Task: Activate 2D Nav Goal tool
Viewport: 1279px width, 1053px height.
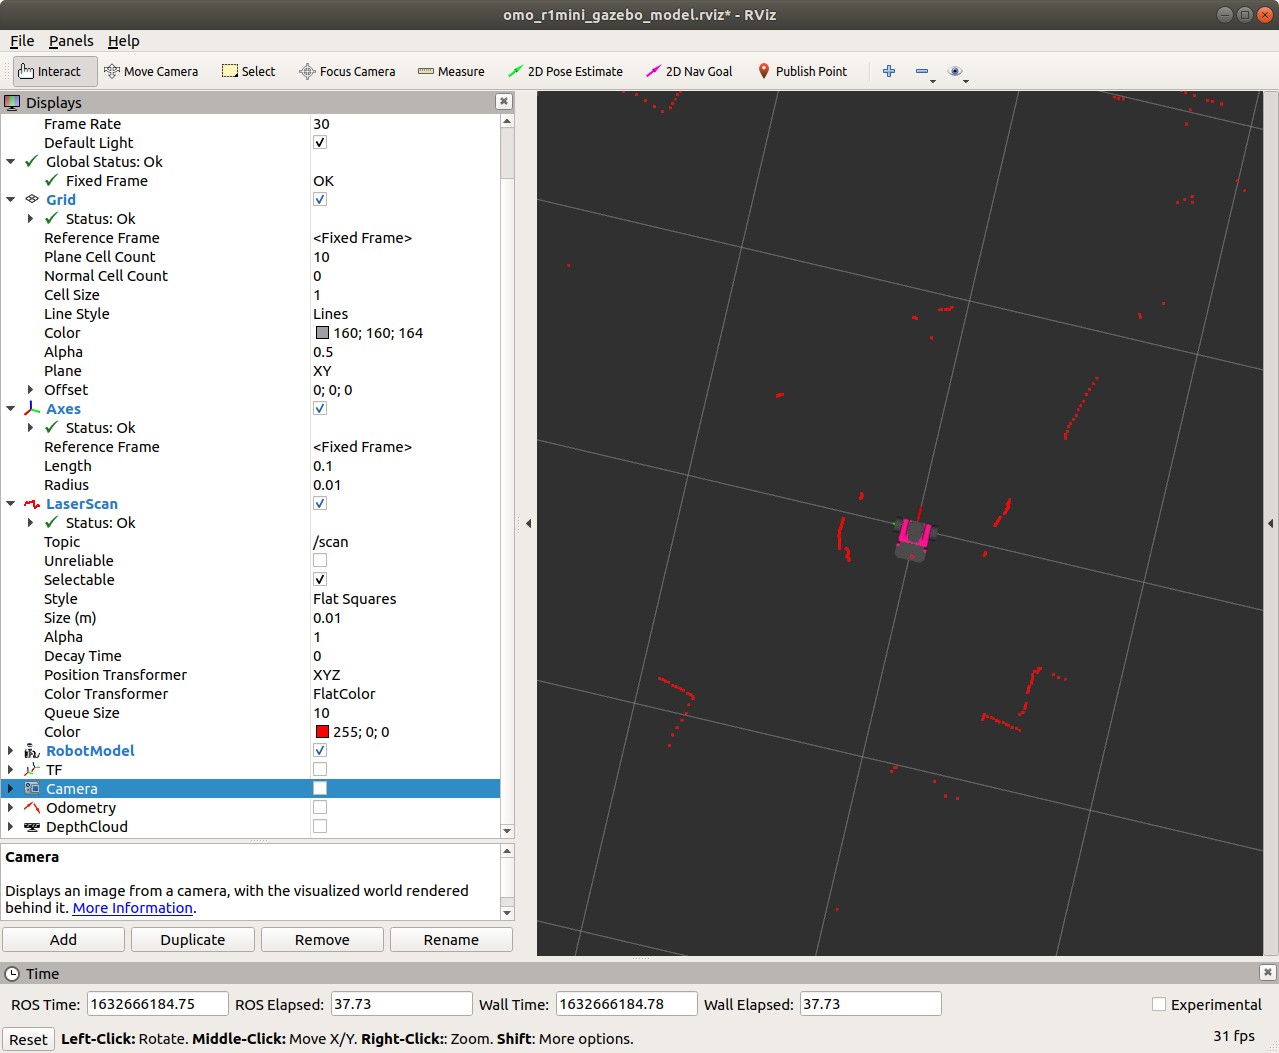Action: 689,71
